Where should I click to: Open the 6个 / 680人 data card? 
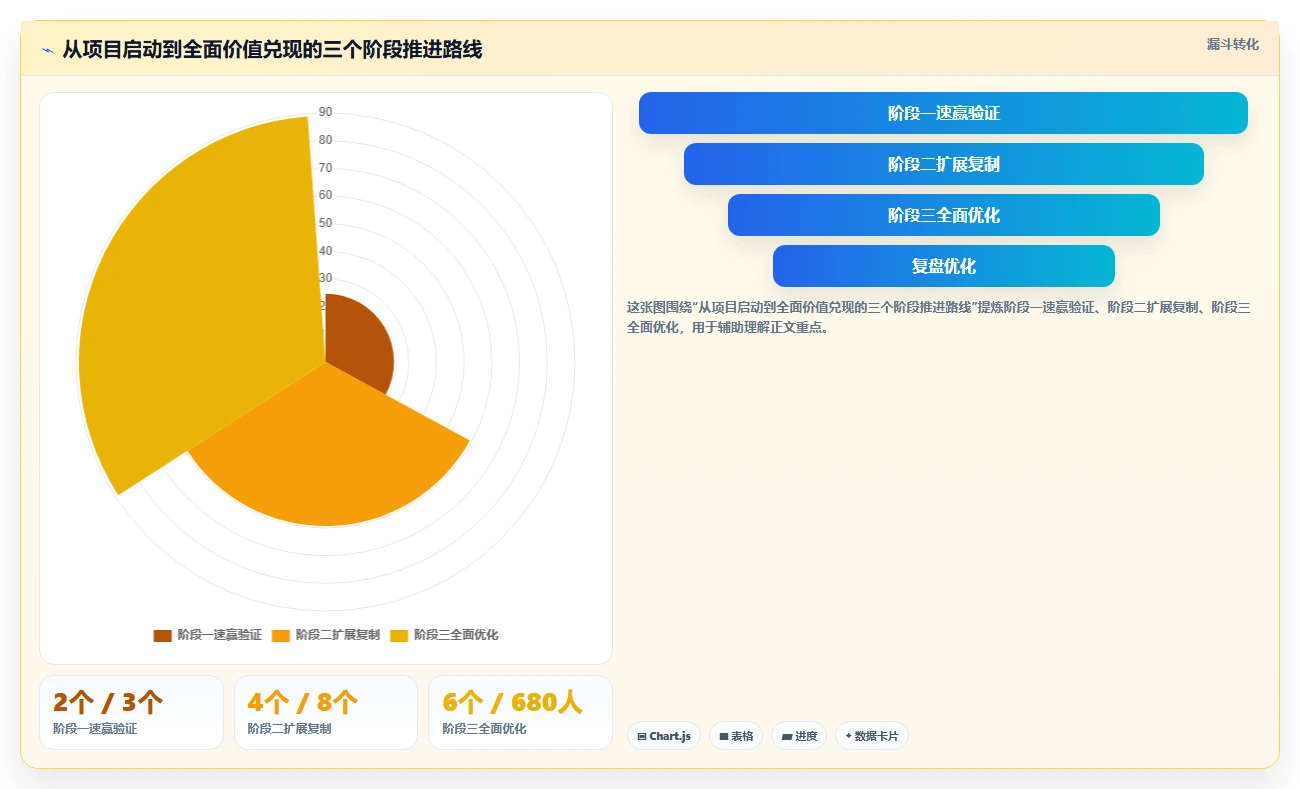pos(520,712)
